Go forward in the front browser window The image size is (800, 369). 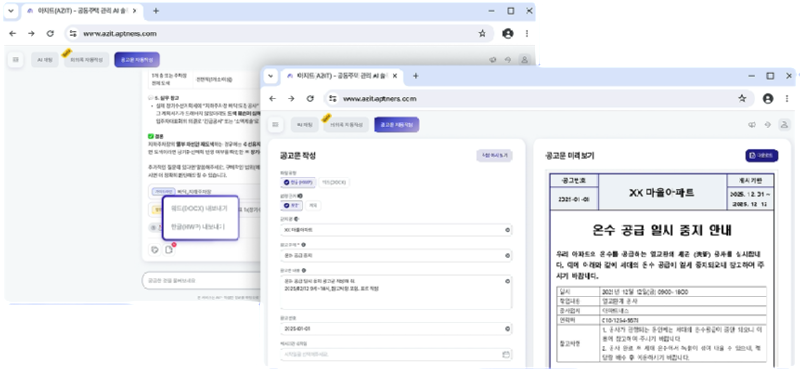point(291,99)
